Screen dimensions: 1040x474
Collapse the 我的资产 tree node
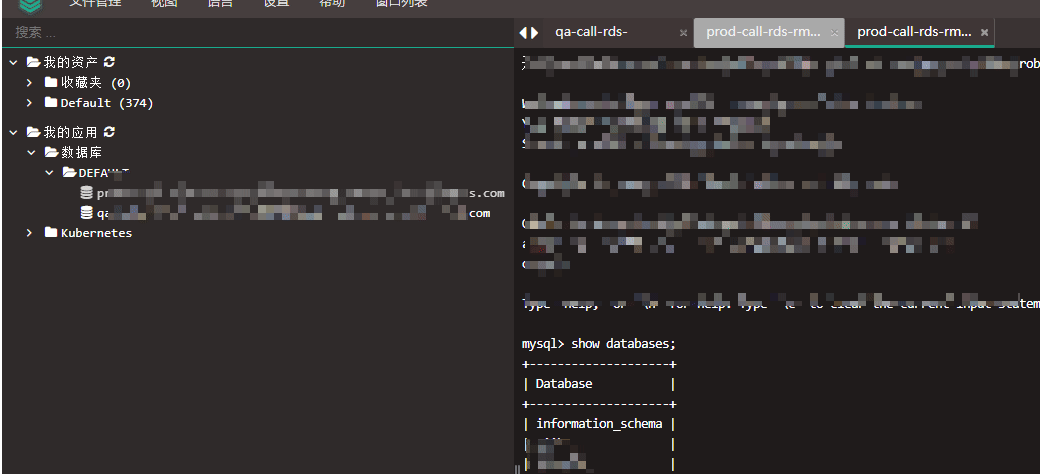[x=13, y=62]
